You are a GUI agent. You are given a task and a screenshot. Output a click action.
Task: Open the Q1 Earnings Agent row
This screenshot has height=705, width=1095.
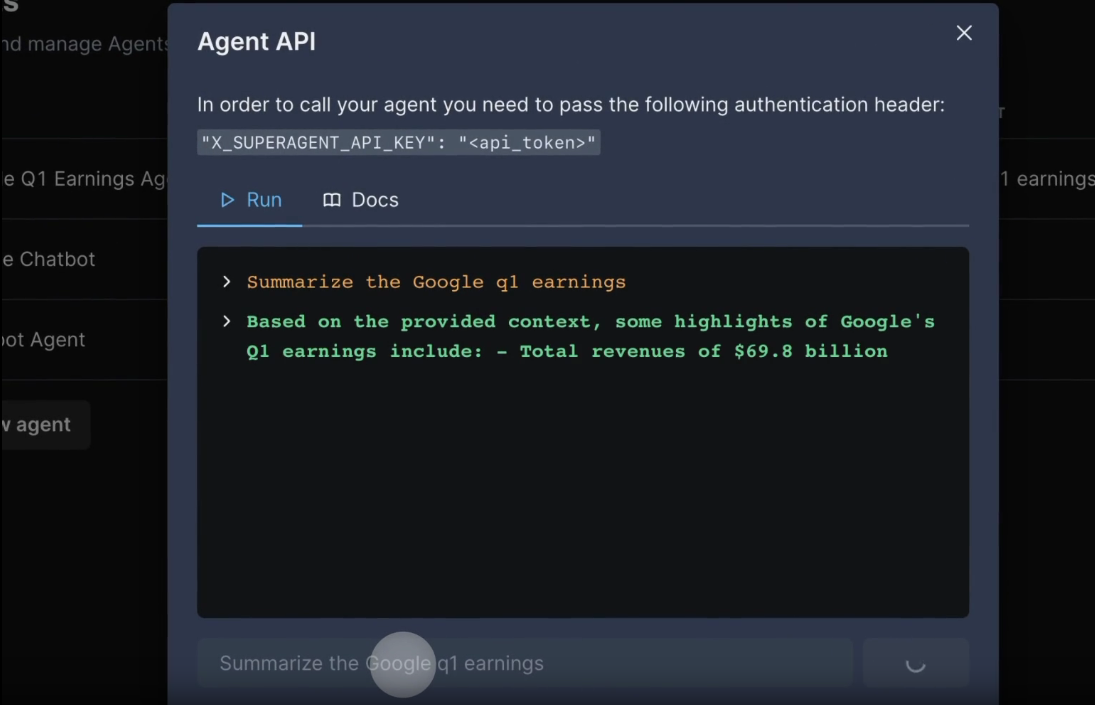pyautogui.click(x=84, y=179)
